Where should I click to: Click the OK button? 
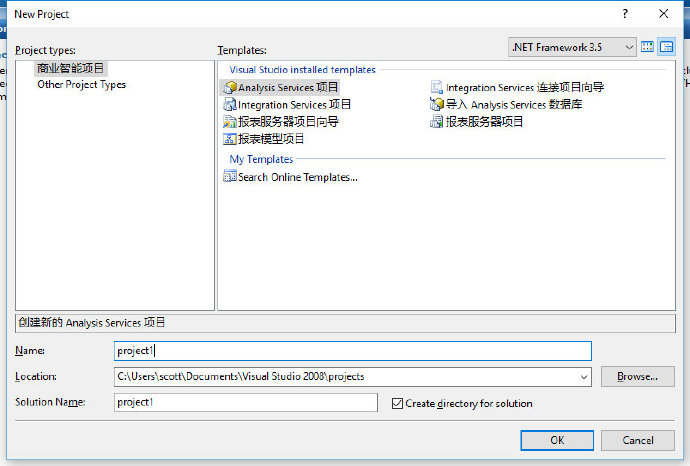tap(557, 440)
